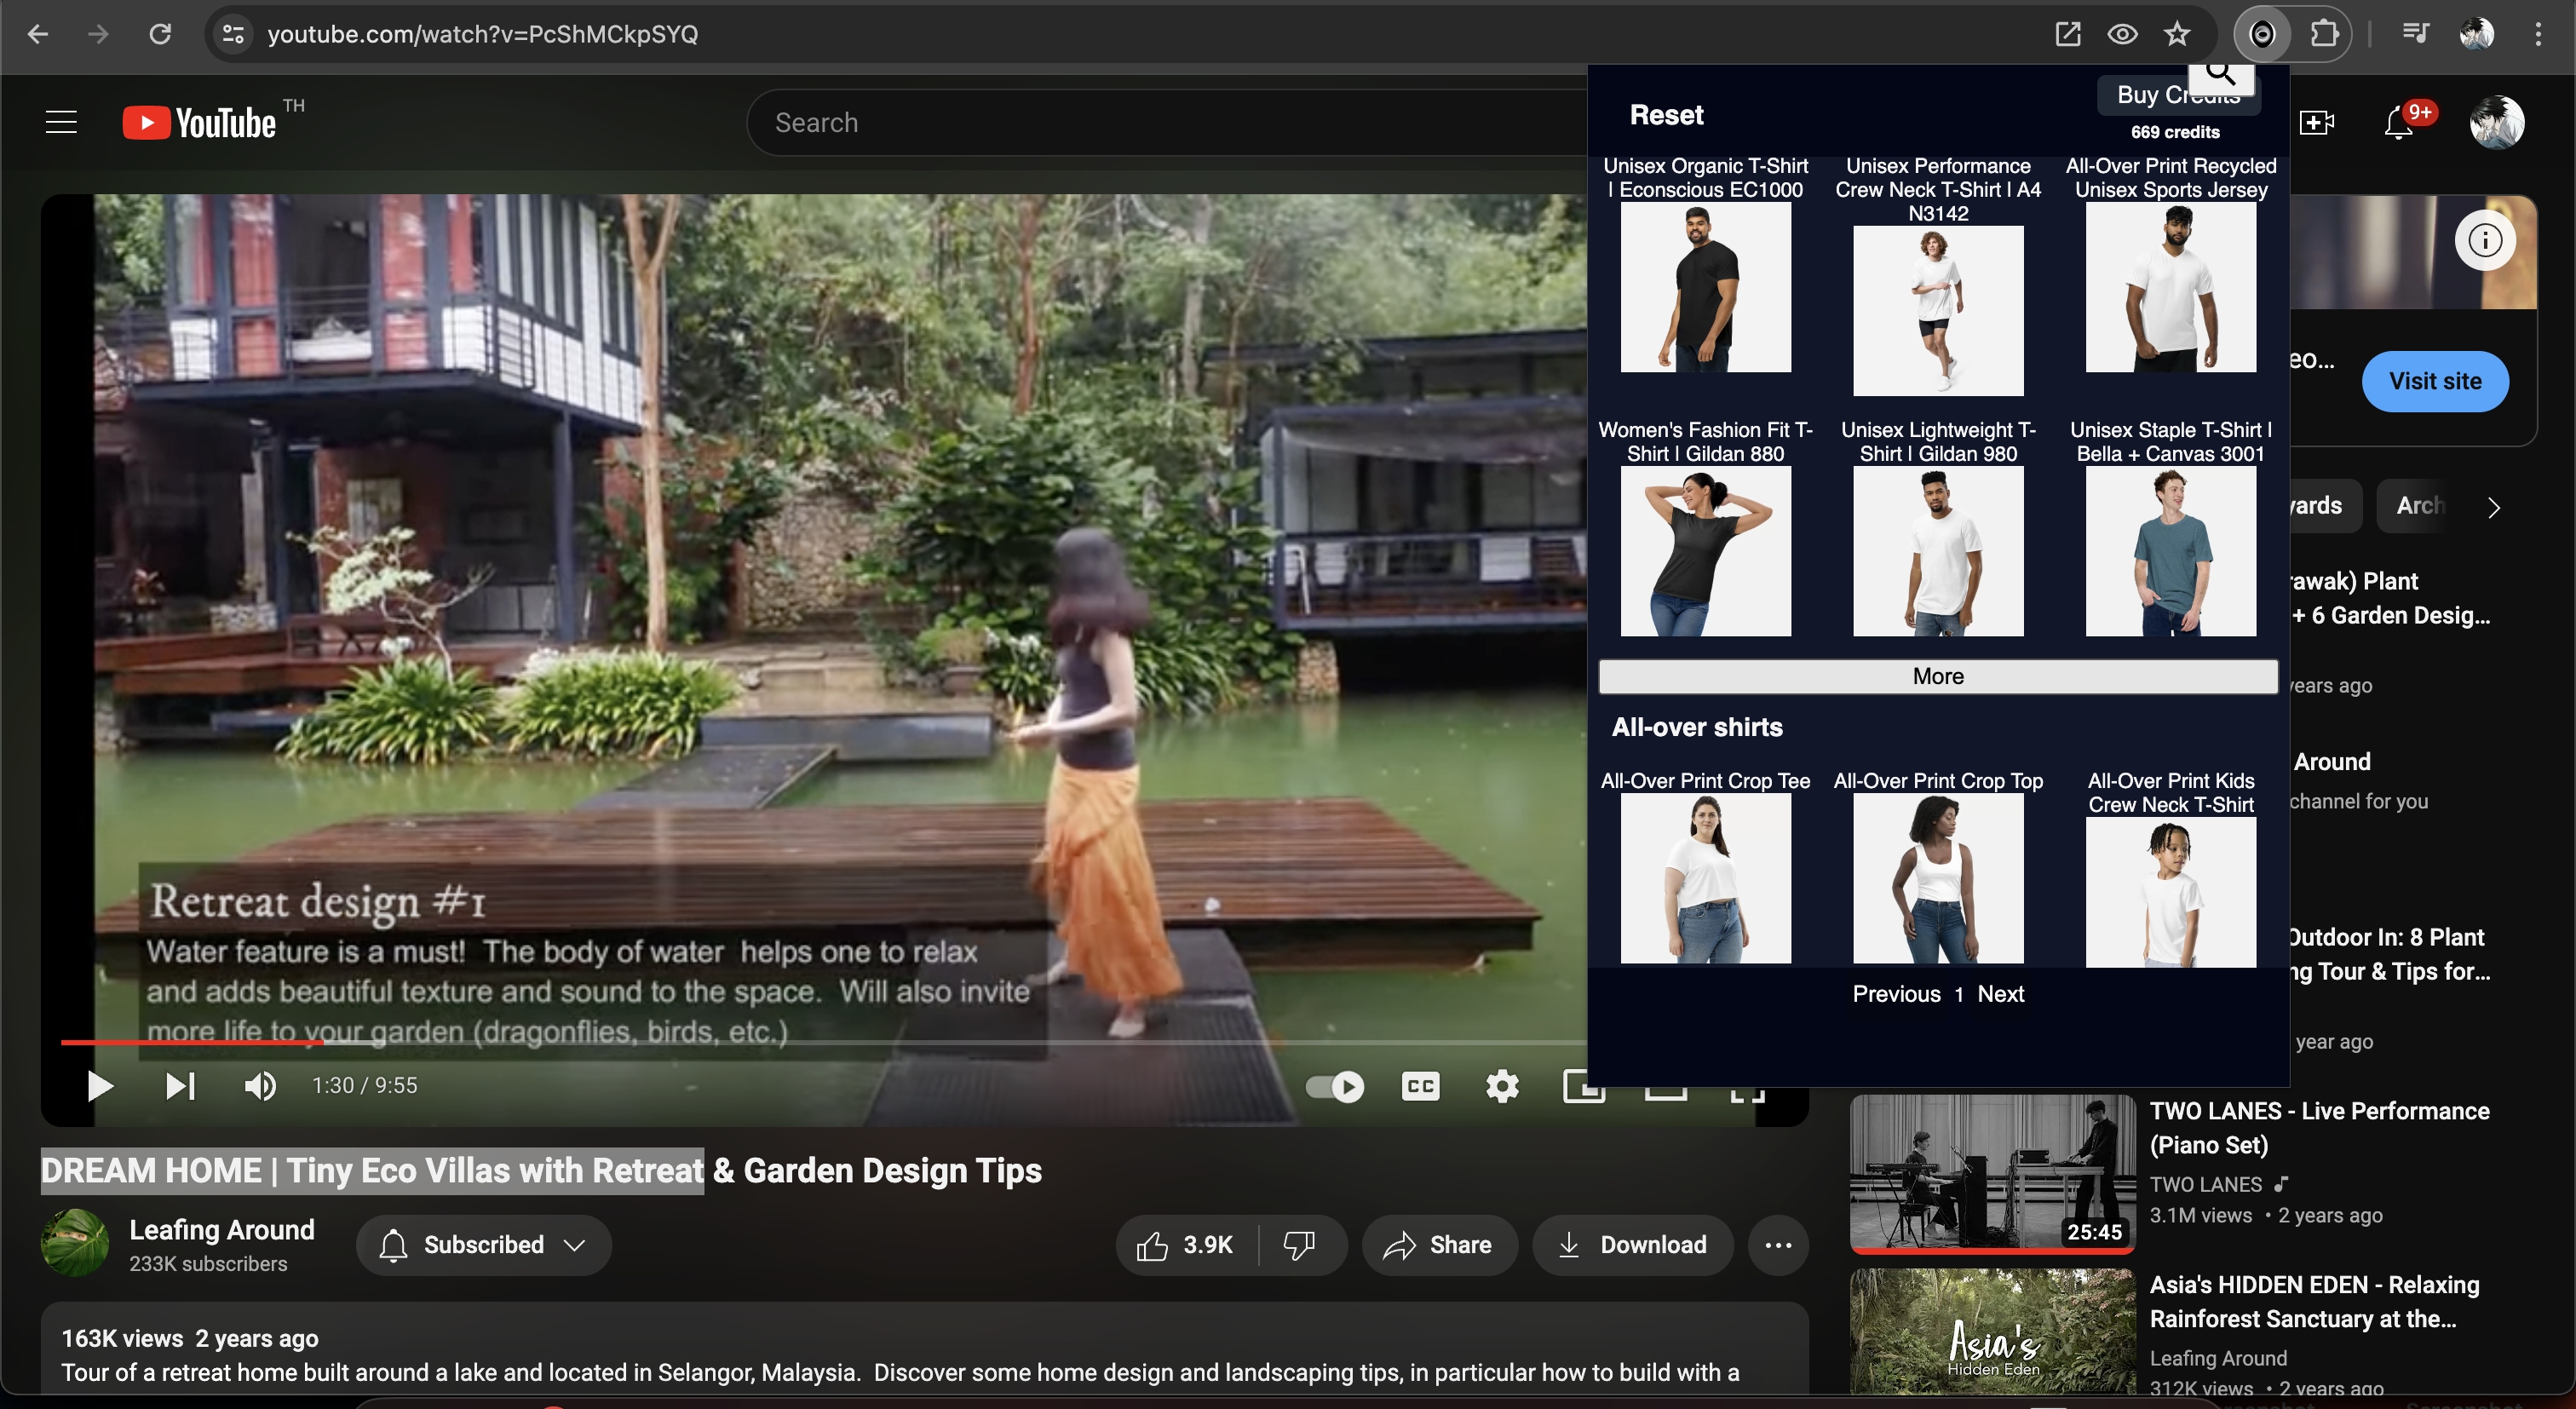Select the Unisex Staple T-Shirt thumbnail
Screen dimensions: 2576x1409
point(2170,551)
